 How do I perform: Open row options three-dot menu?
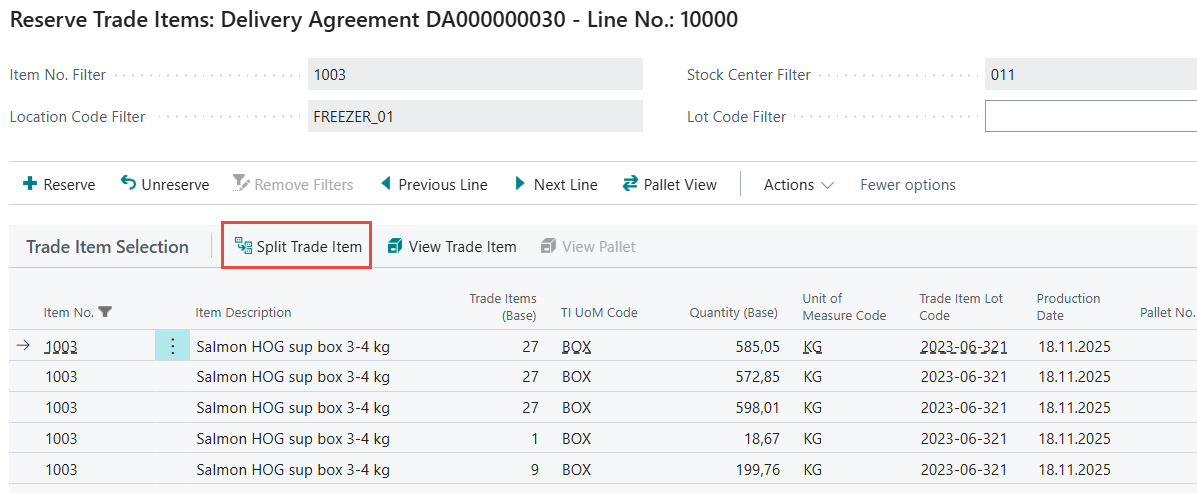(x=172, y=347)
